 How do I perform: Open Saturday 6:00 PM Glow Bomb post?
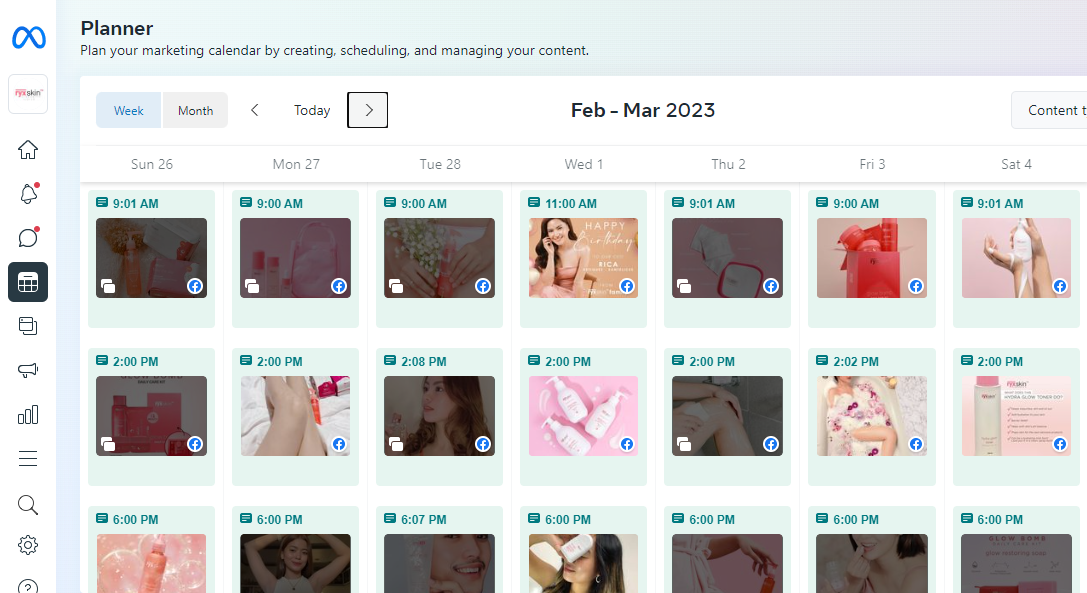click(x=1016, y=563)
